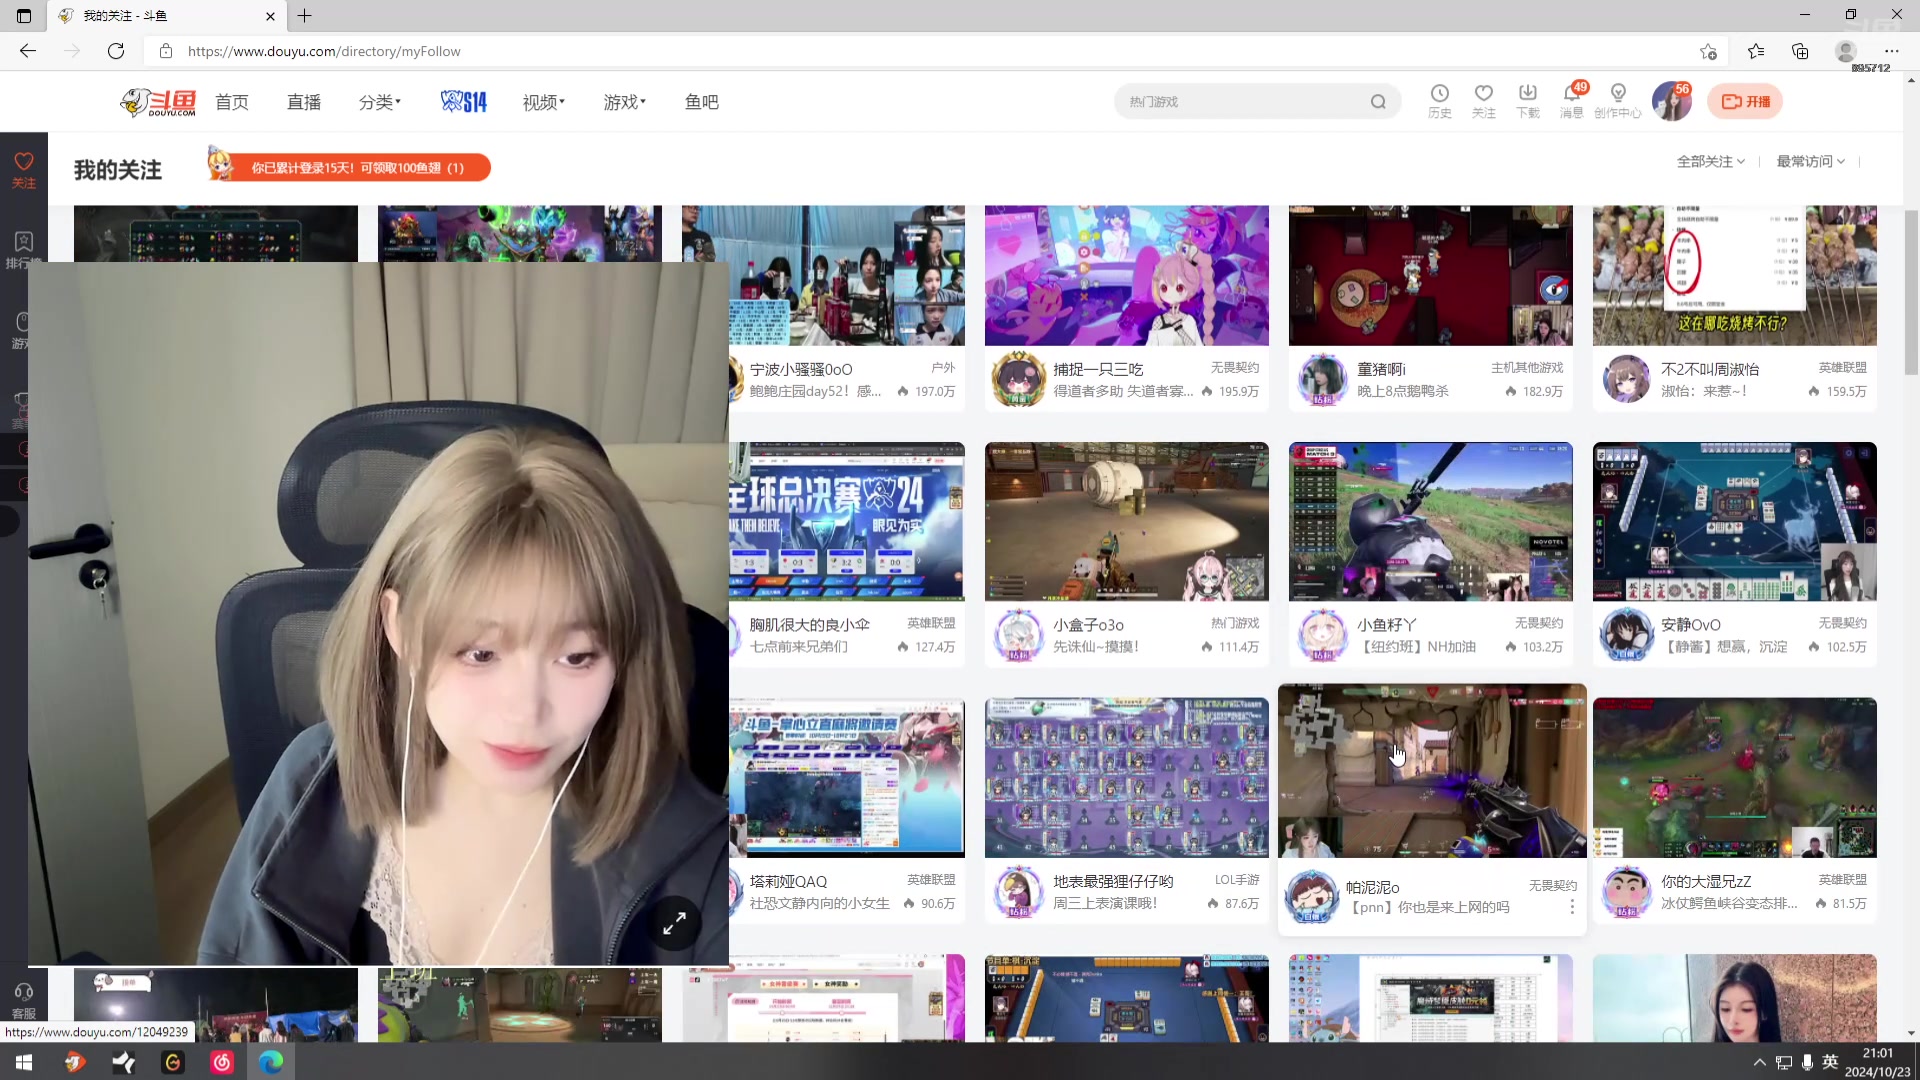This screenshot has height=1080, width=1920.
Task: Open browser profile avatar icon
Action: [1846, 51]
